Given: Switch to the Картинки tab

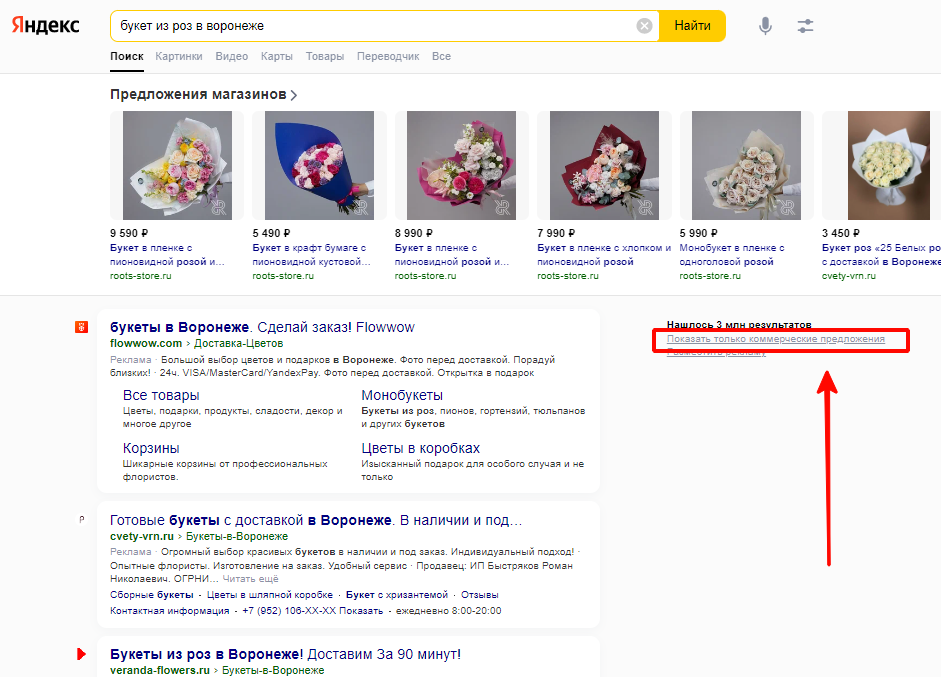Looking at the screenshot, I should pos(179,56).
